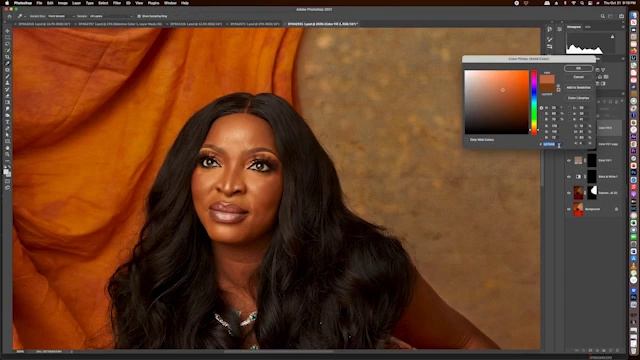Hide the Color Fill 1 layer

point(569,160)
